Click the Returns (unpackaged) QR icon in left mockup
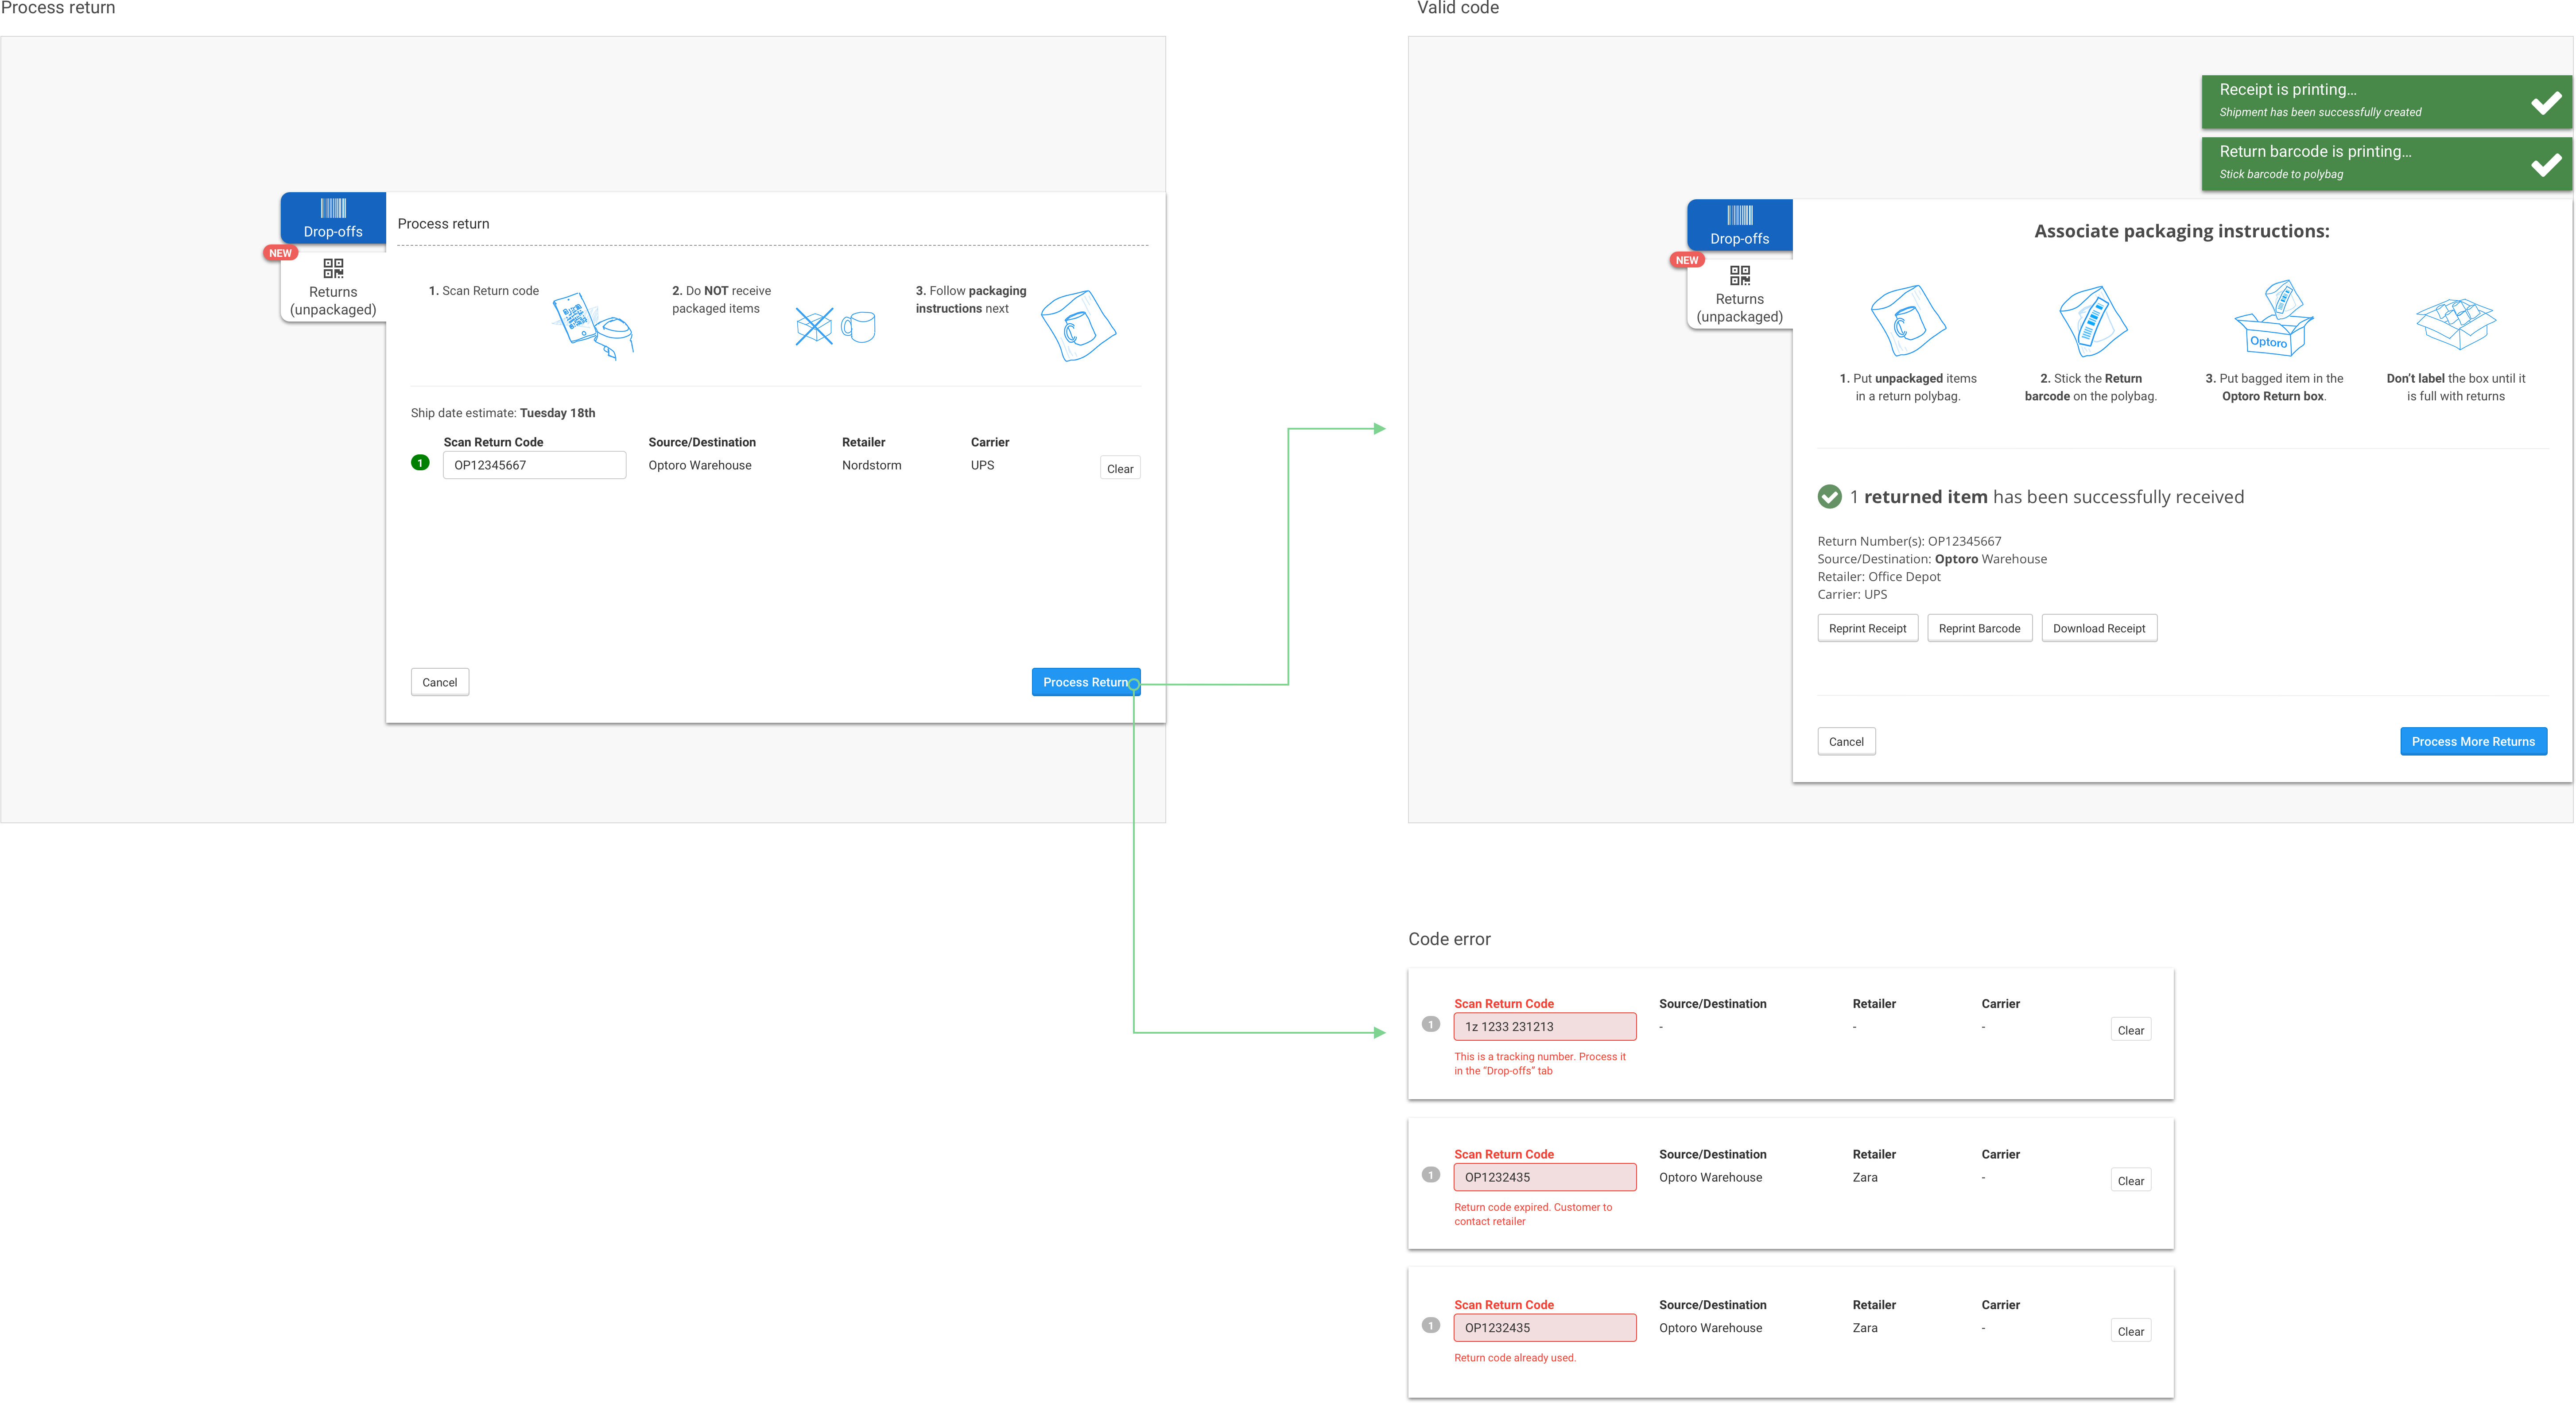 pos(333,268)
